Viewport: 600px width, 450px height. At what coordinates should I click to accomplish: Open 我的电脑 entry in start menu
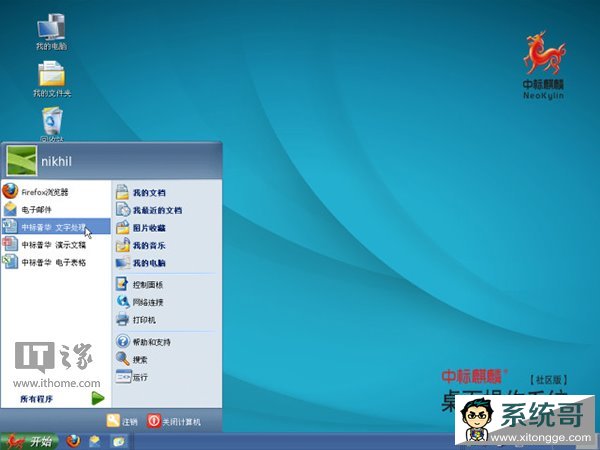pos(140,263)
